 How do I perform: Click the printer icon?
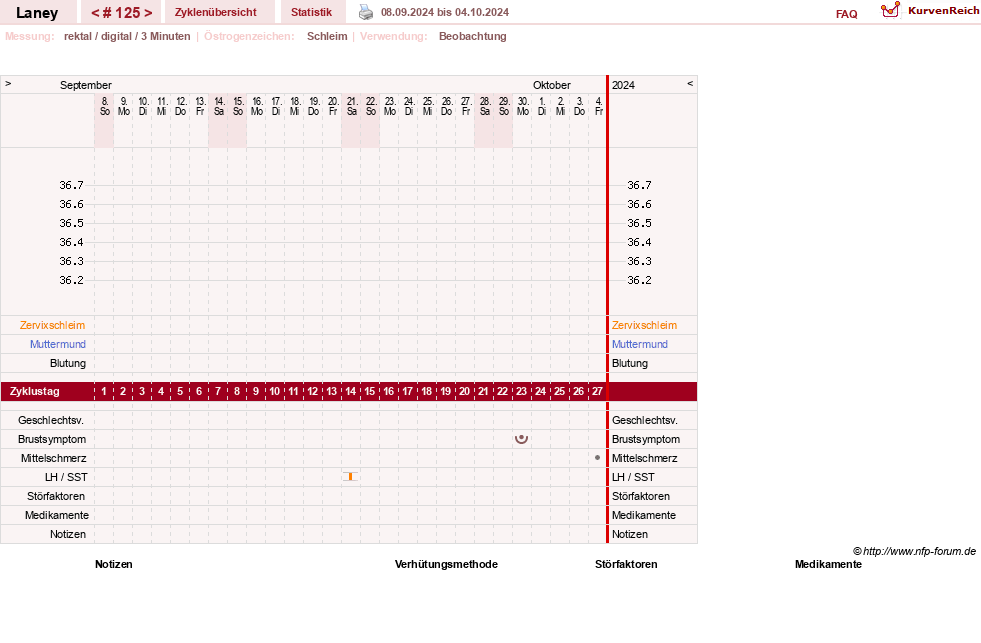(x=366, y=12)
